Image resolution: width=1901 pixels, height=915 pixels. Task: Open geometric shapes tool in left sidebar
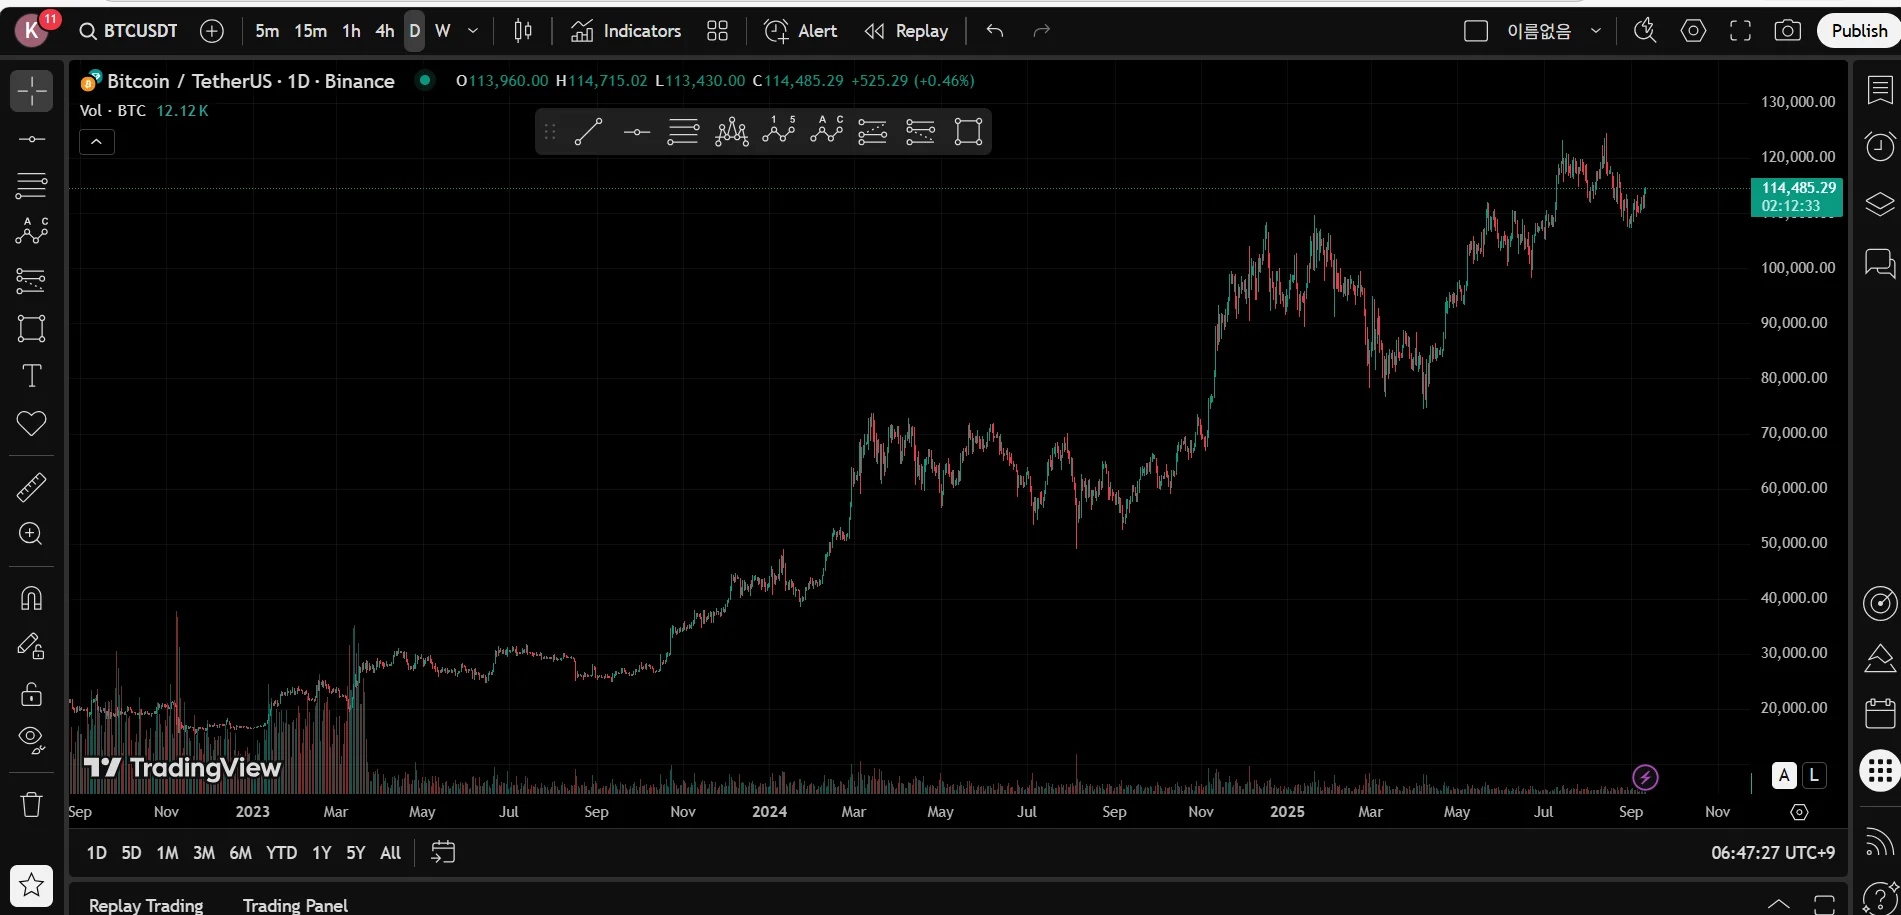click(32, 328)
